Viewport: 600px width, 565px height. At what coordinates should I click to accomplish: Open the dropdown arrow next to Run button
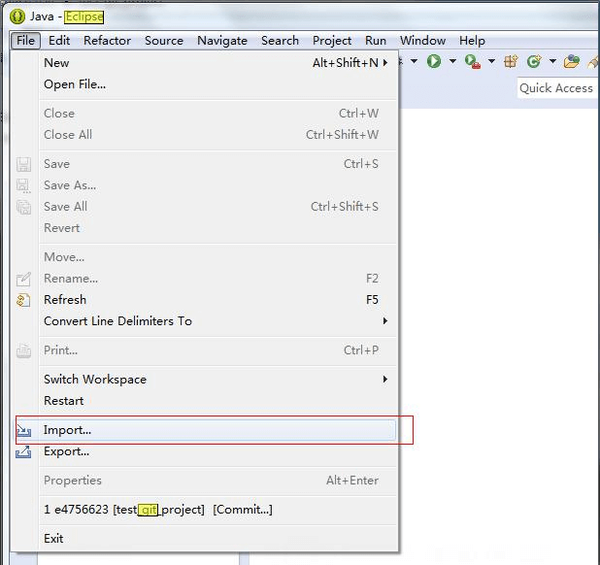click(452, 61)
